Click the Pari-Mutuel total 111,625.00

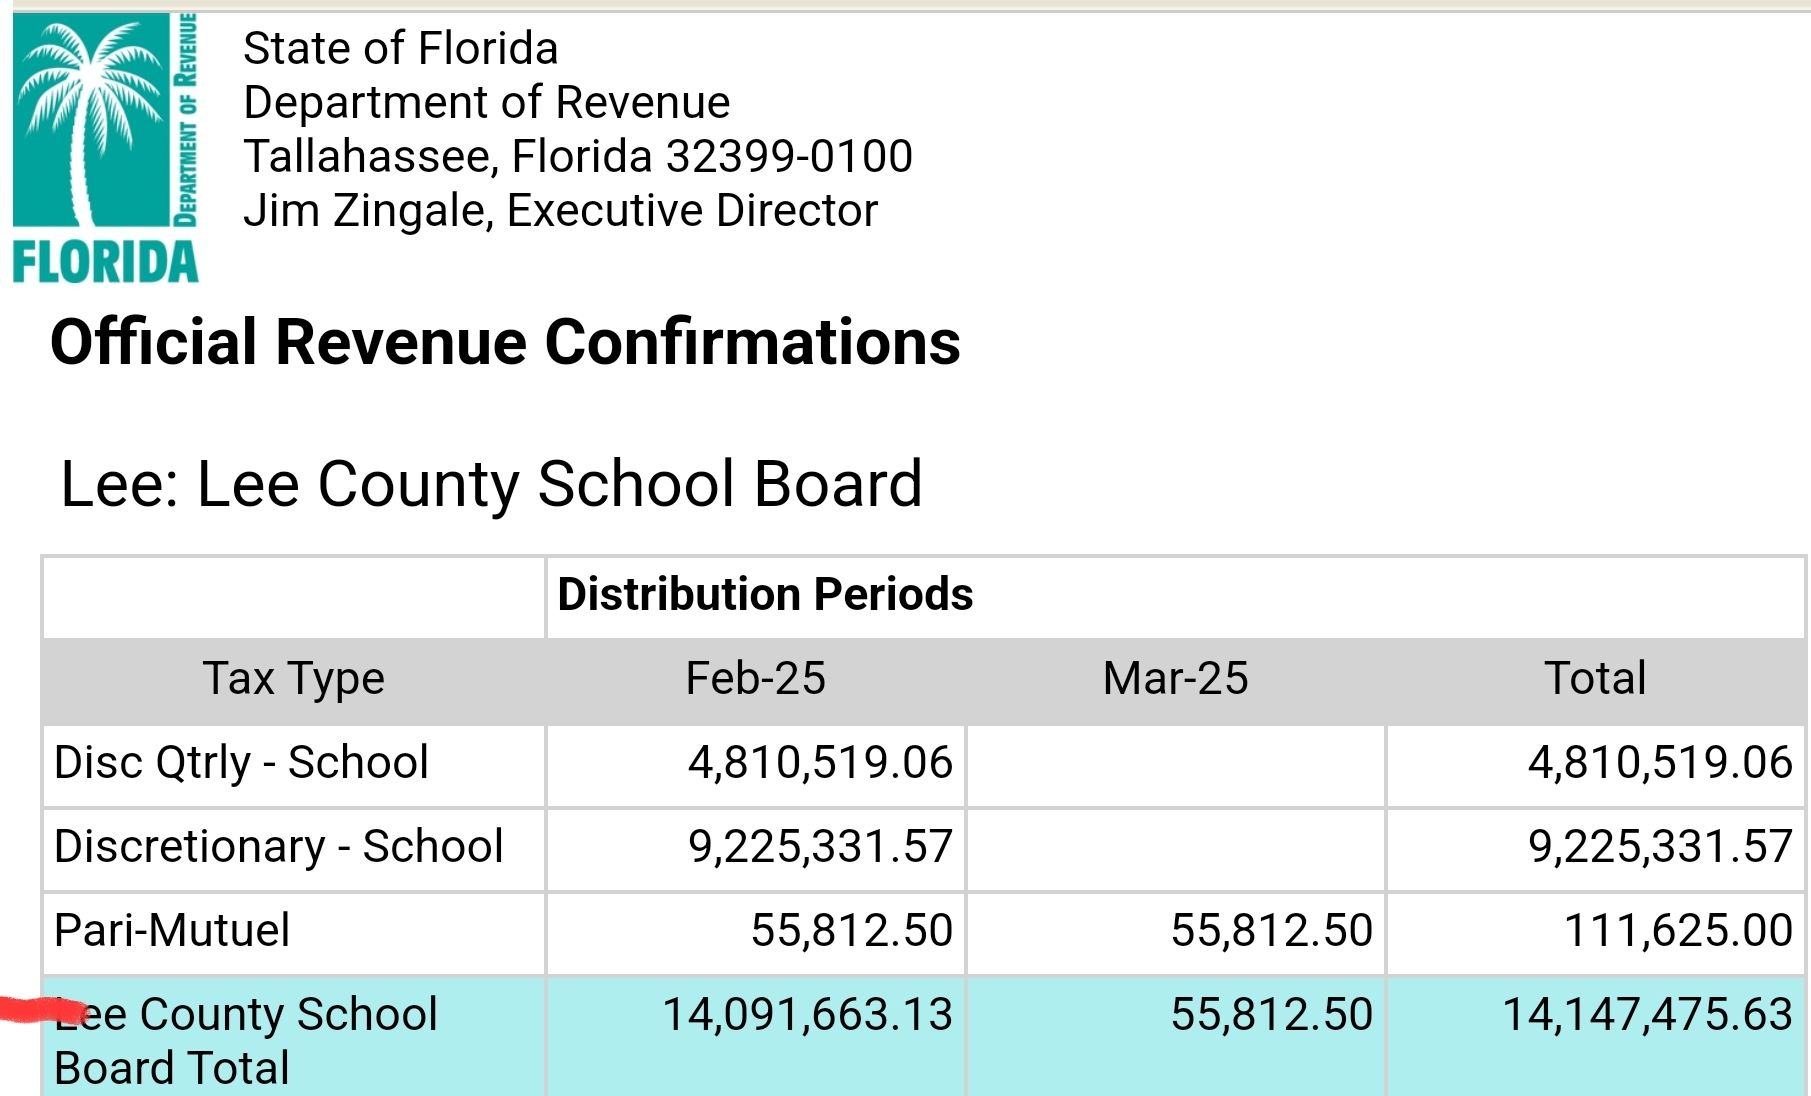coord(1678,930)
